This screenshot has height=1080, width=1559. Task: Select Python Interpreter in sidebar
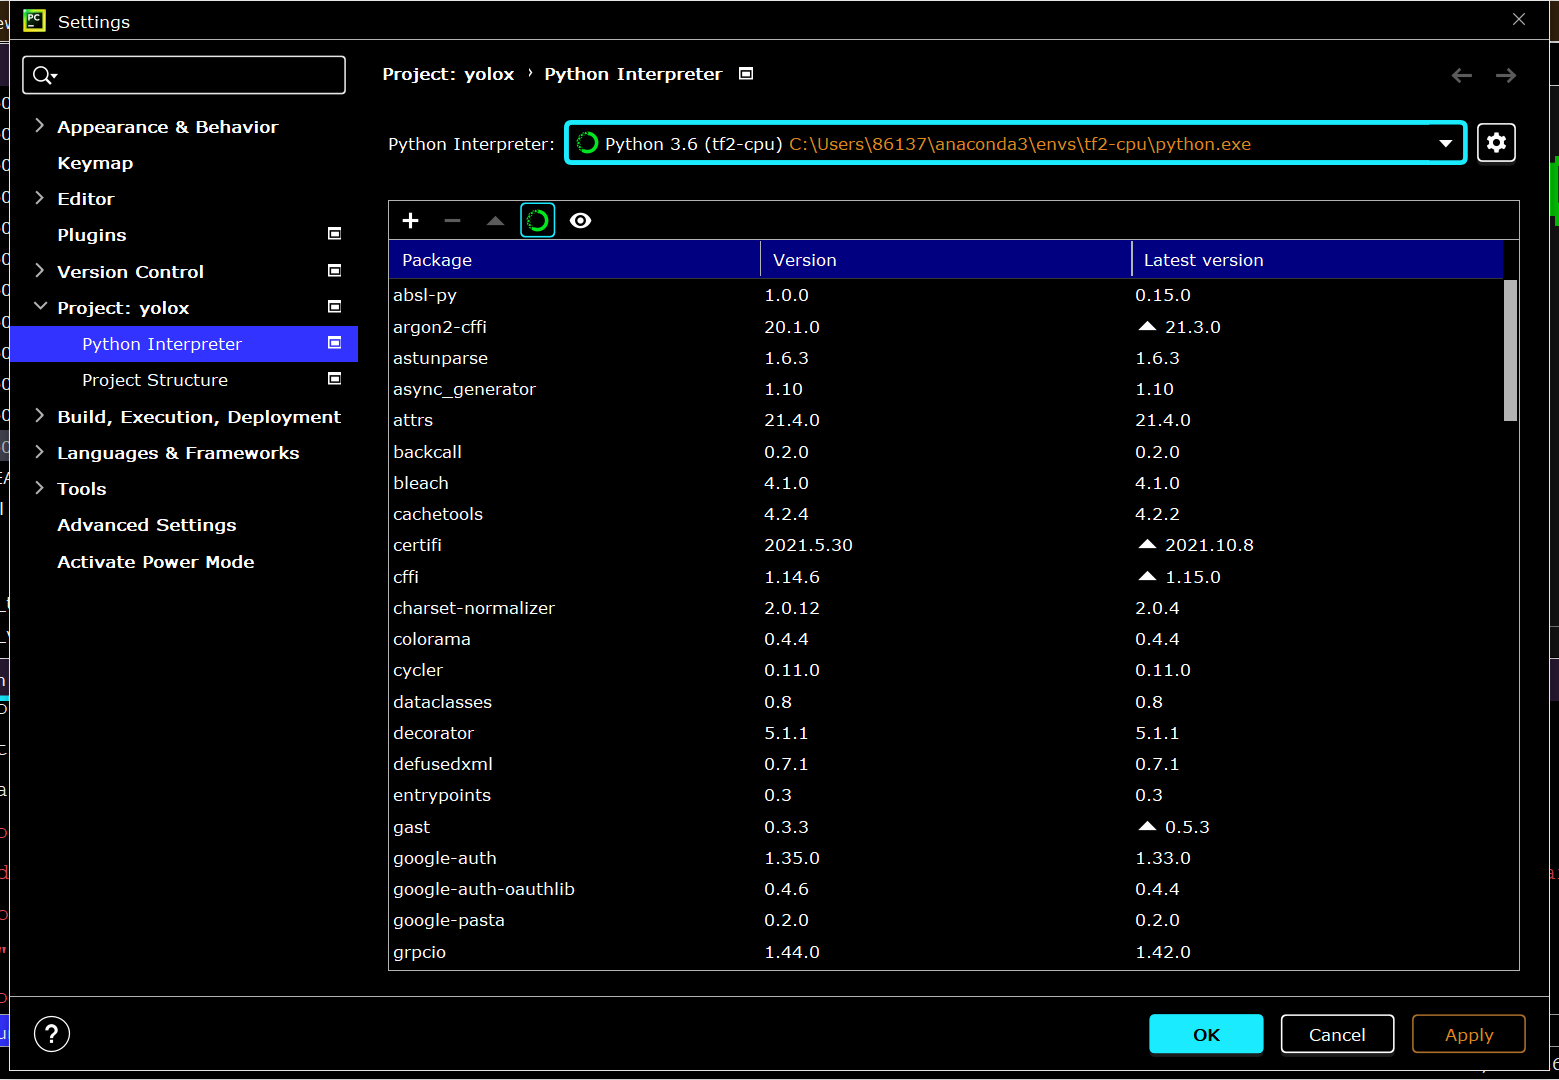coord(184,344)
